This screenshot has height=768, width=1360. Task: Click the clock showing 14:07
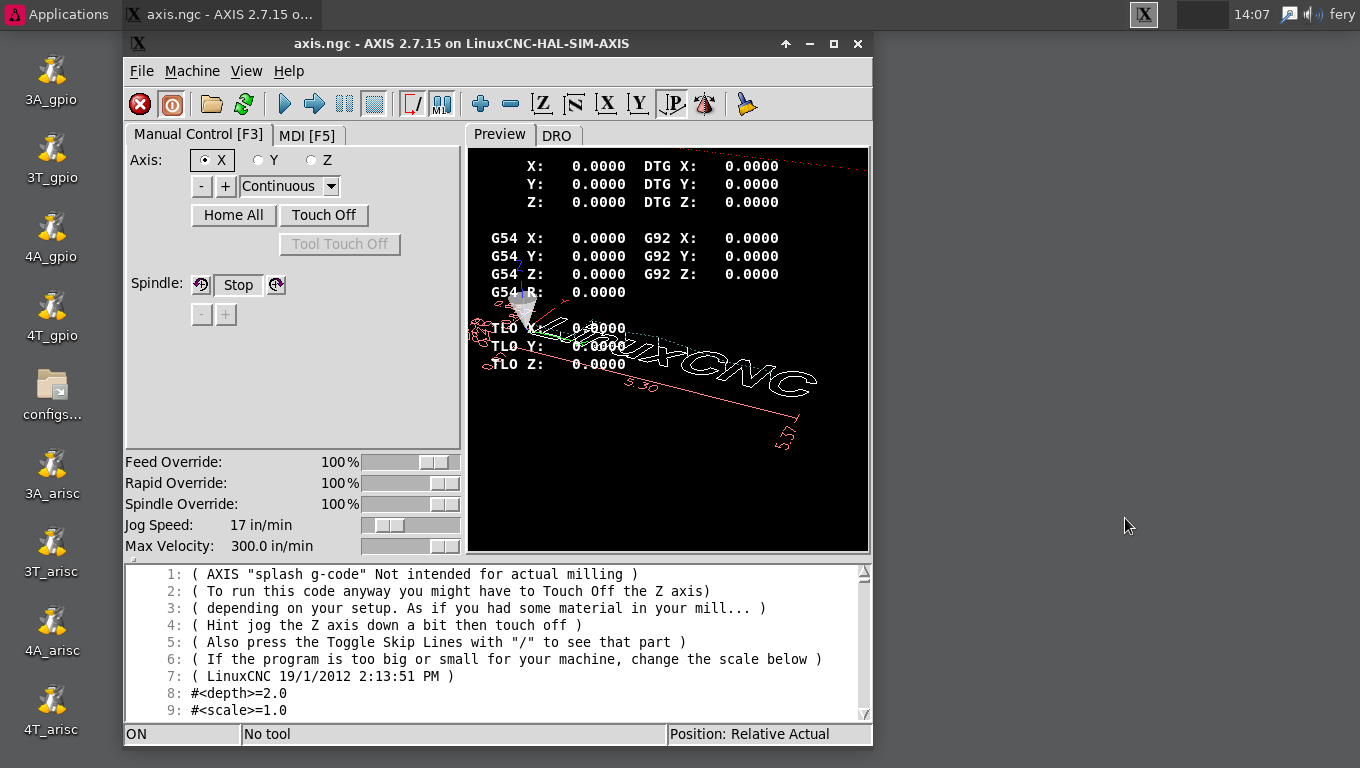(1252, 14)
